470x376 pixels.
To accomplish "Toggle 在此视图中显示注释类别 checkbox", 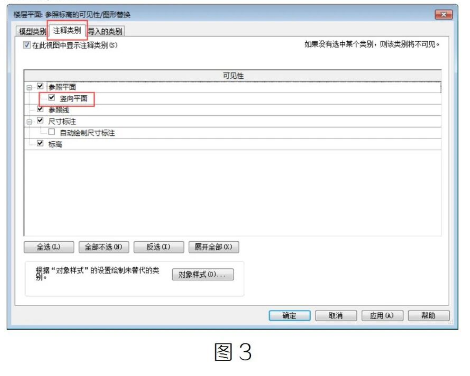I will (27, 45).
